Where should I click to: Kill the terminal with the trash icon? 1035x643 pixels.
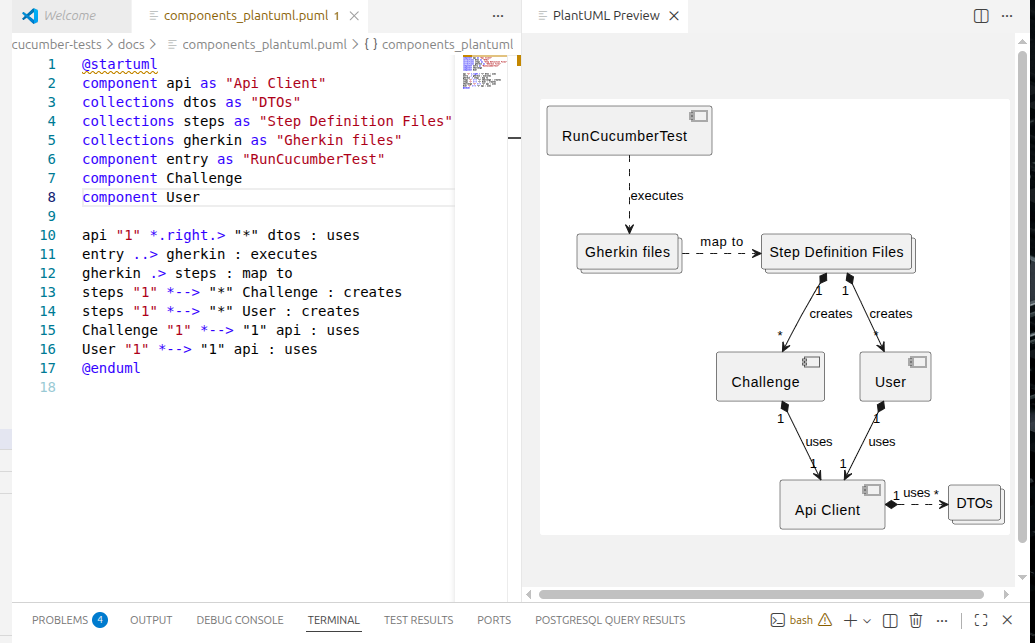(x=915, y=620)
